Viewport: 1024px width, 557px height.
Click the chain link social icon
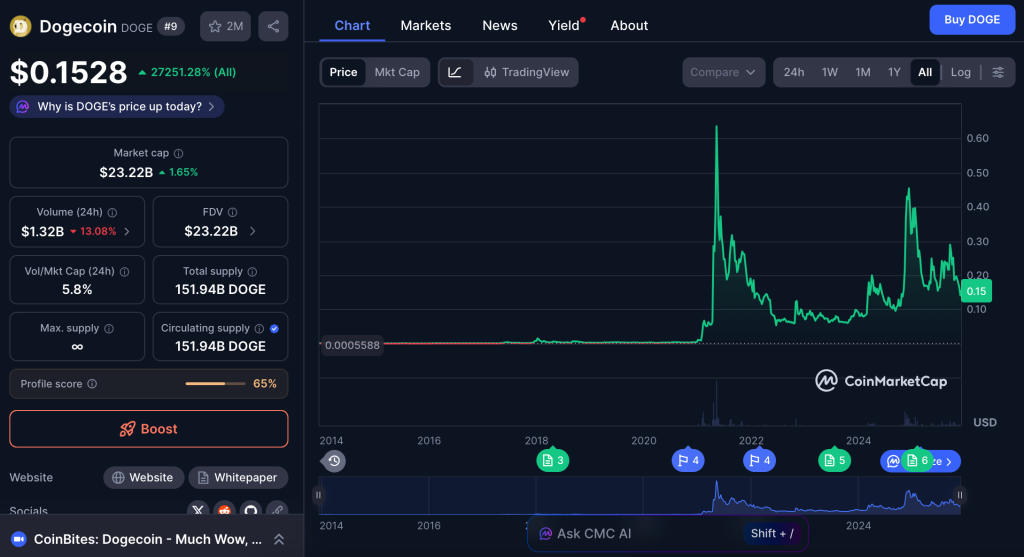pos(277,510)
